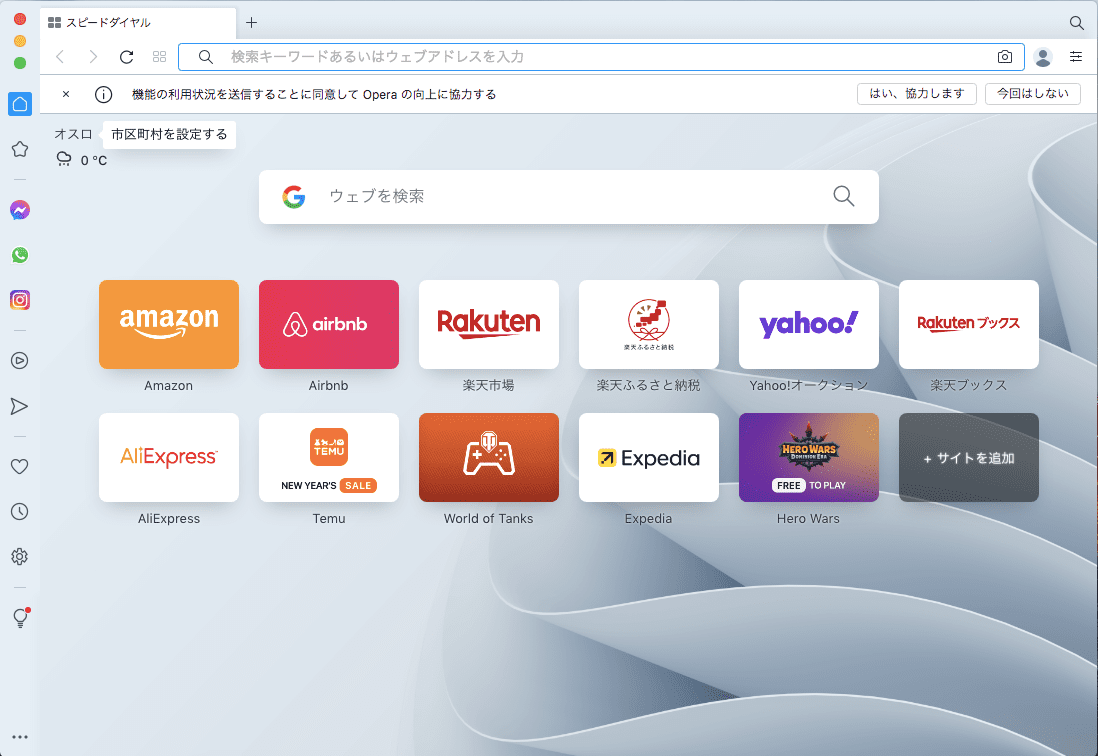Reload the page
This screenshot has width=1098, height=756.
127,57
